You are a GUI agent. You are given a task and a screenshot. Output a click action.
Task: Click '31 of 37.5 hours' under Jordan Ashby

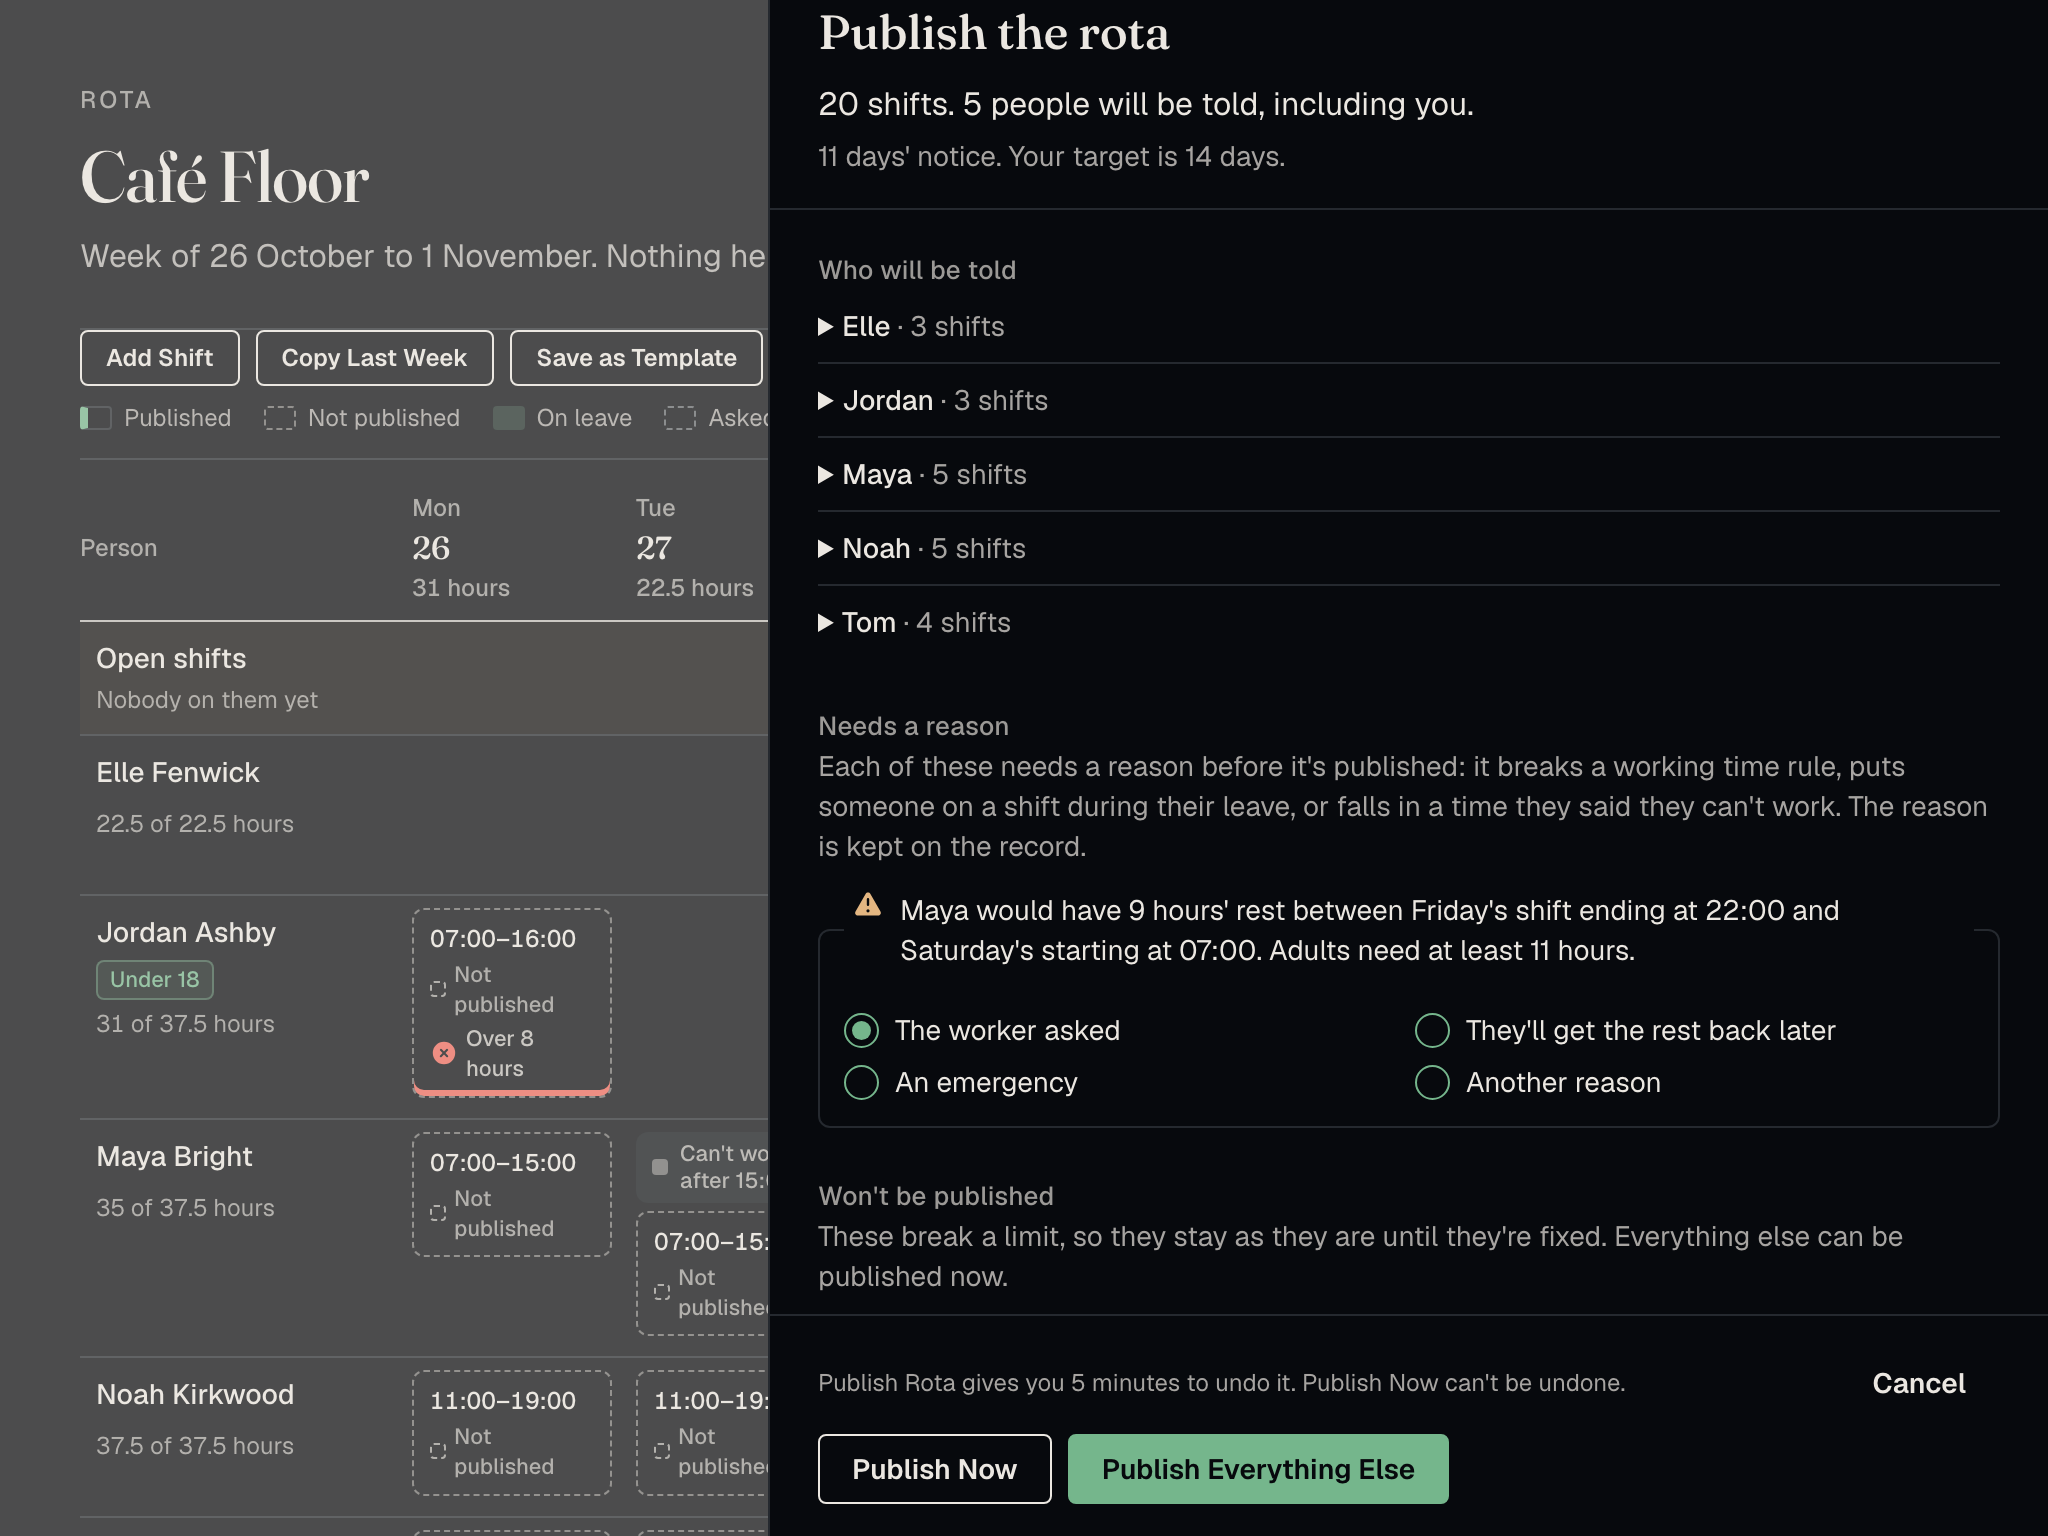185,1024
